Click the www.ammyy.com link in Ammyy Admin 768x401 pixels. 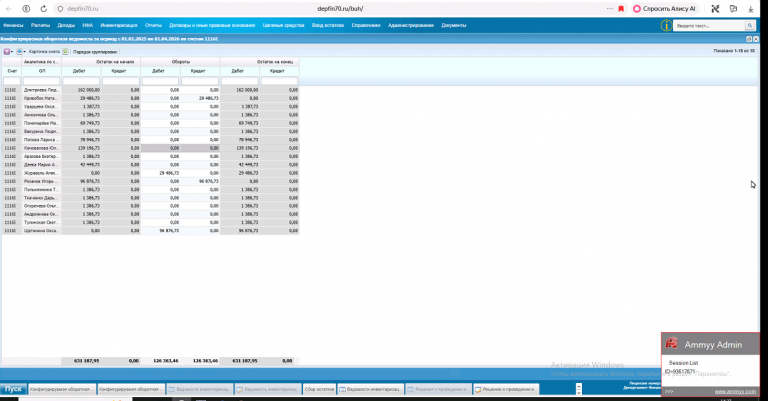coord(735,392)
